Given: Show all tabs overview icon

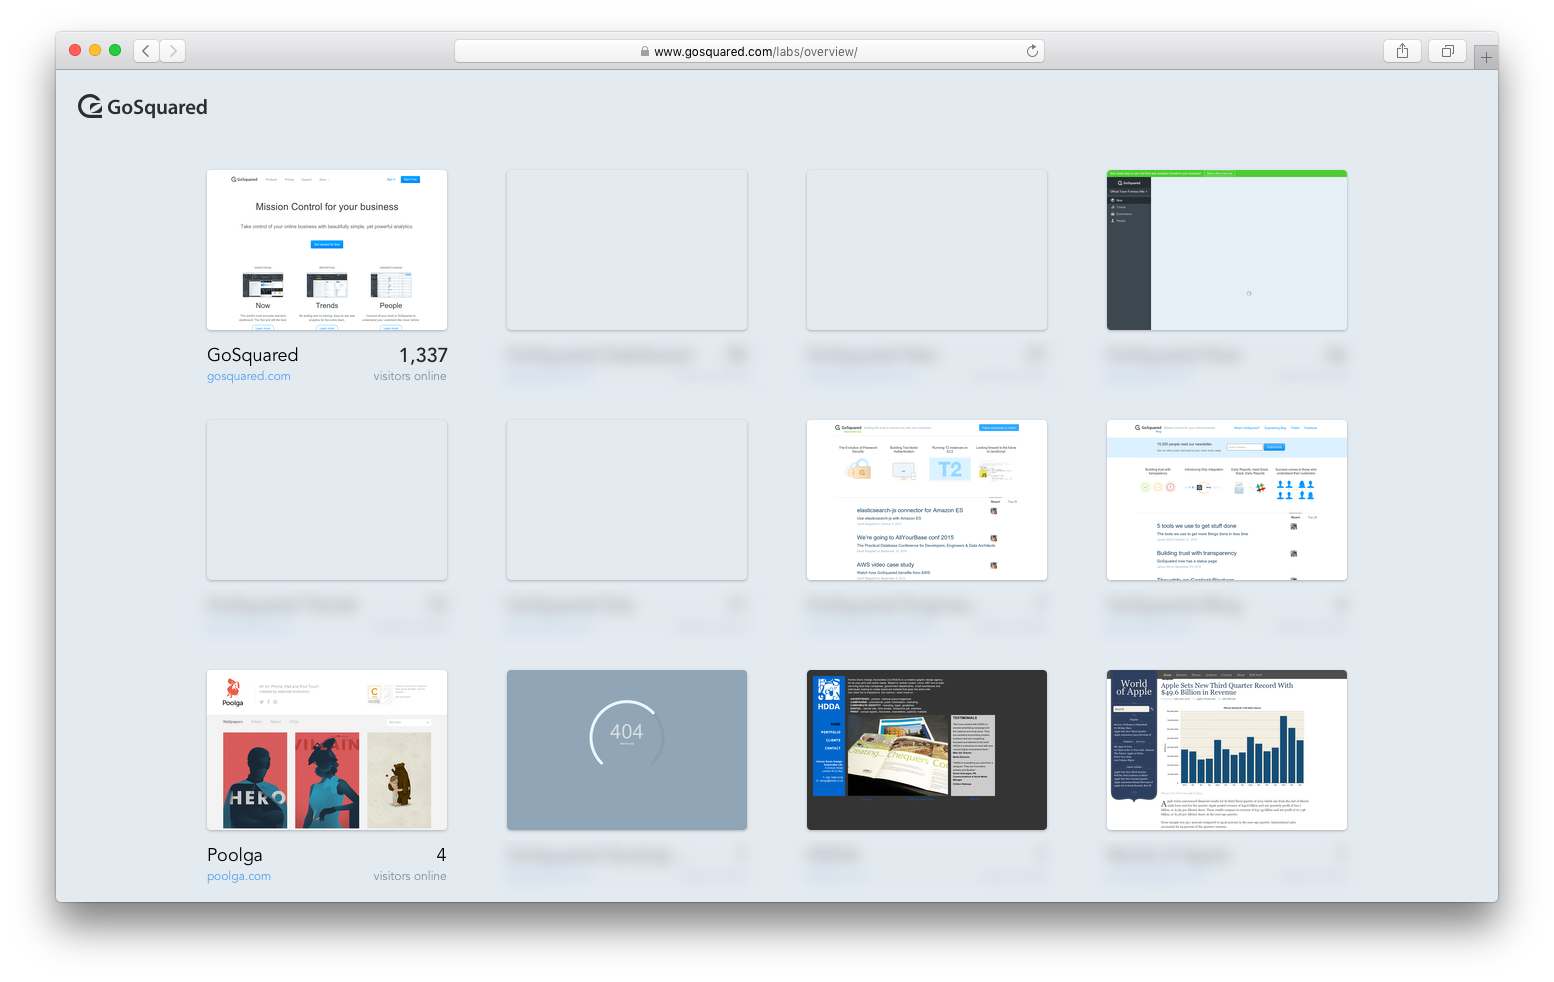Looking at the screenshot, I should click(1447, 51).
